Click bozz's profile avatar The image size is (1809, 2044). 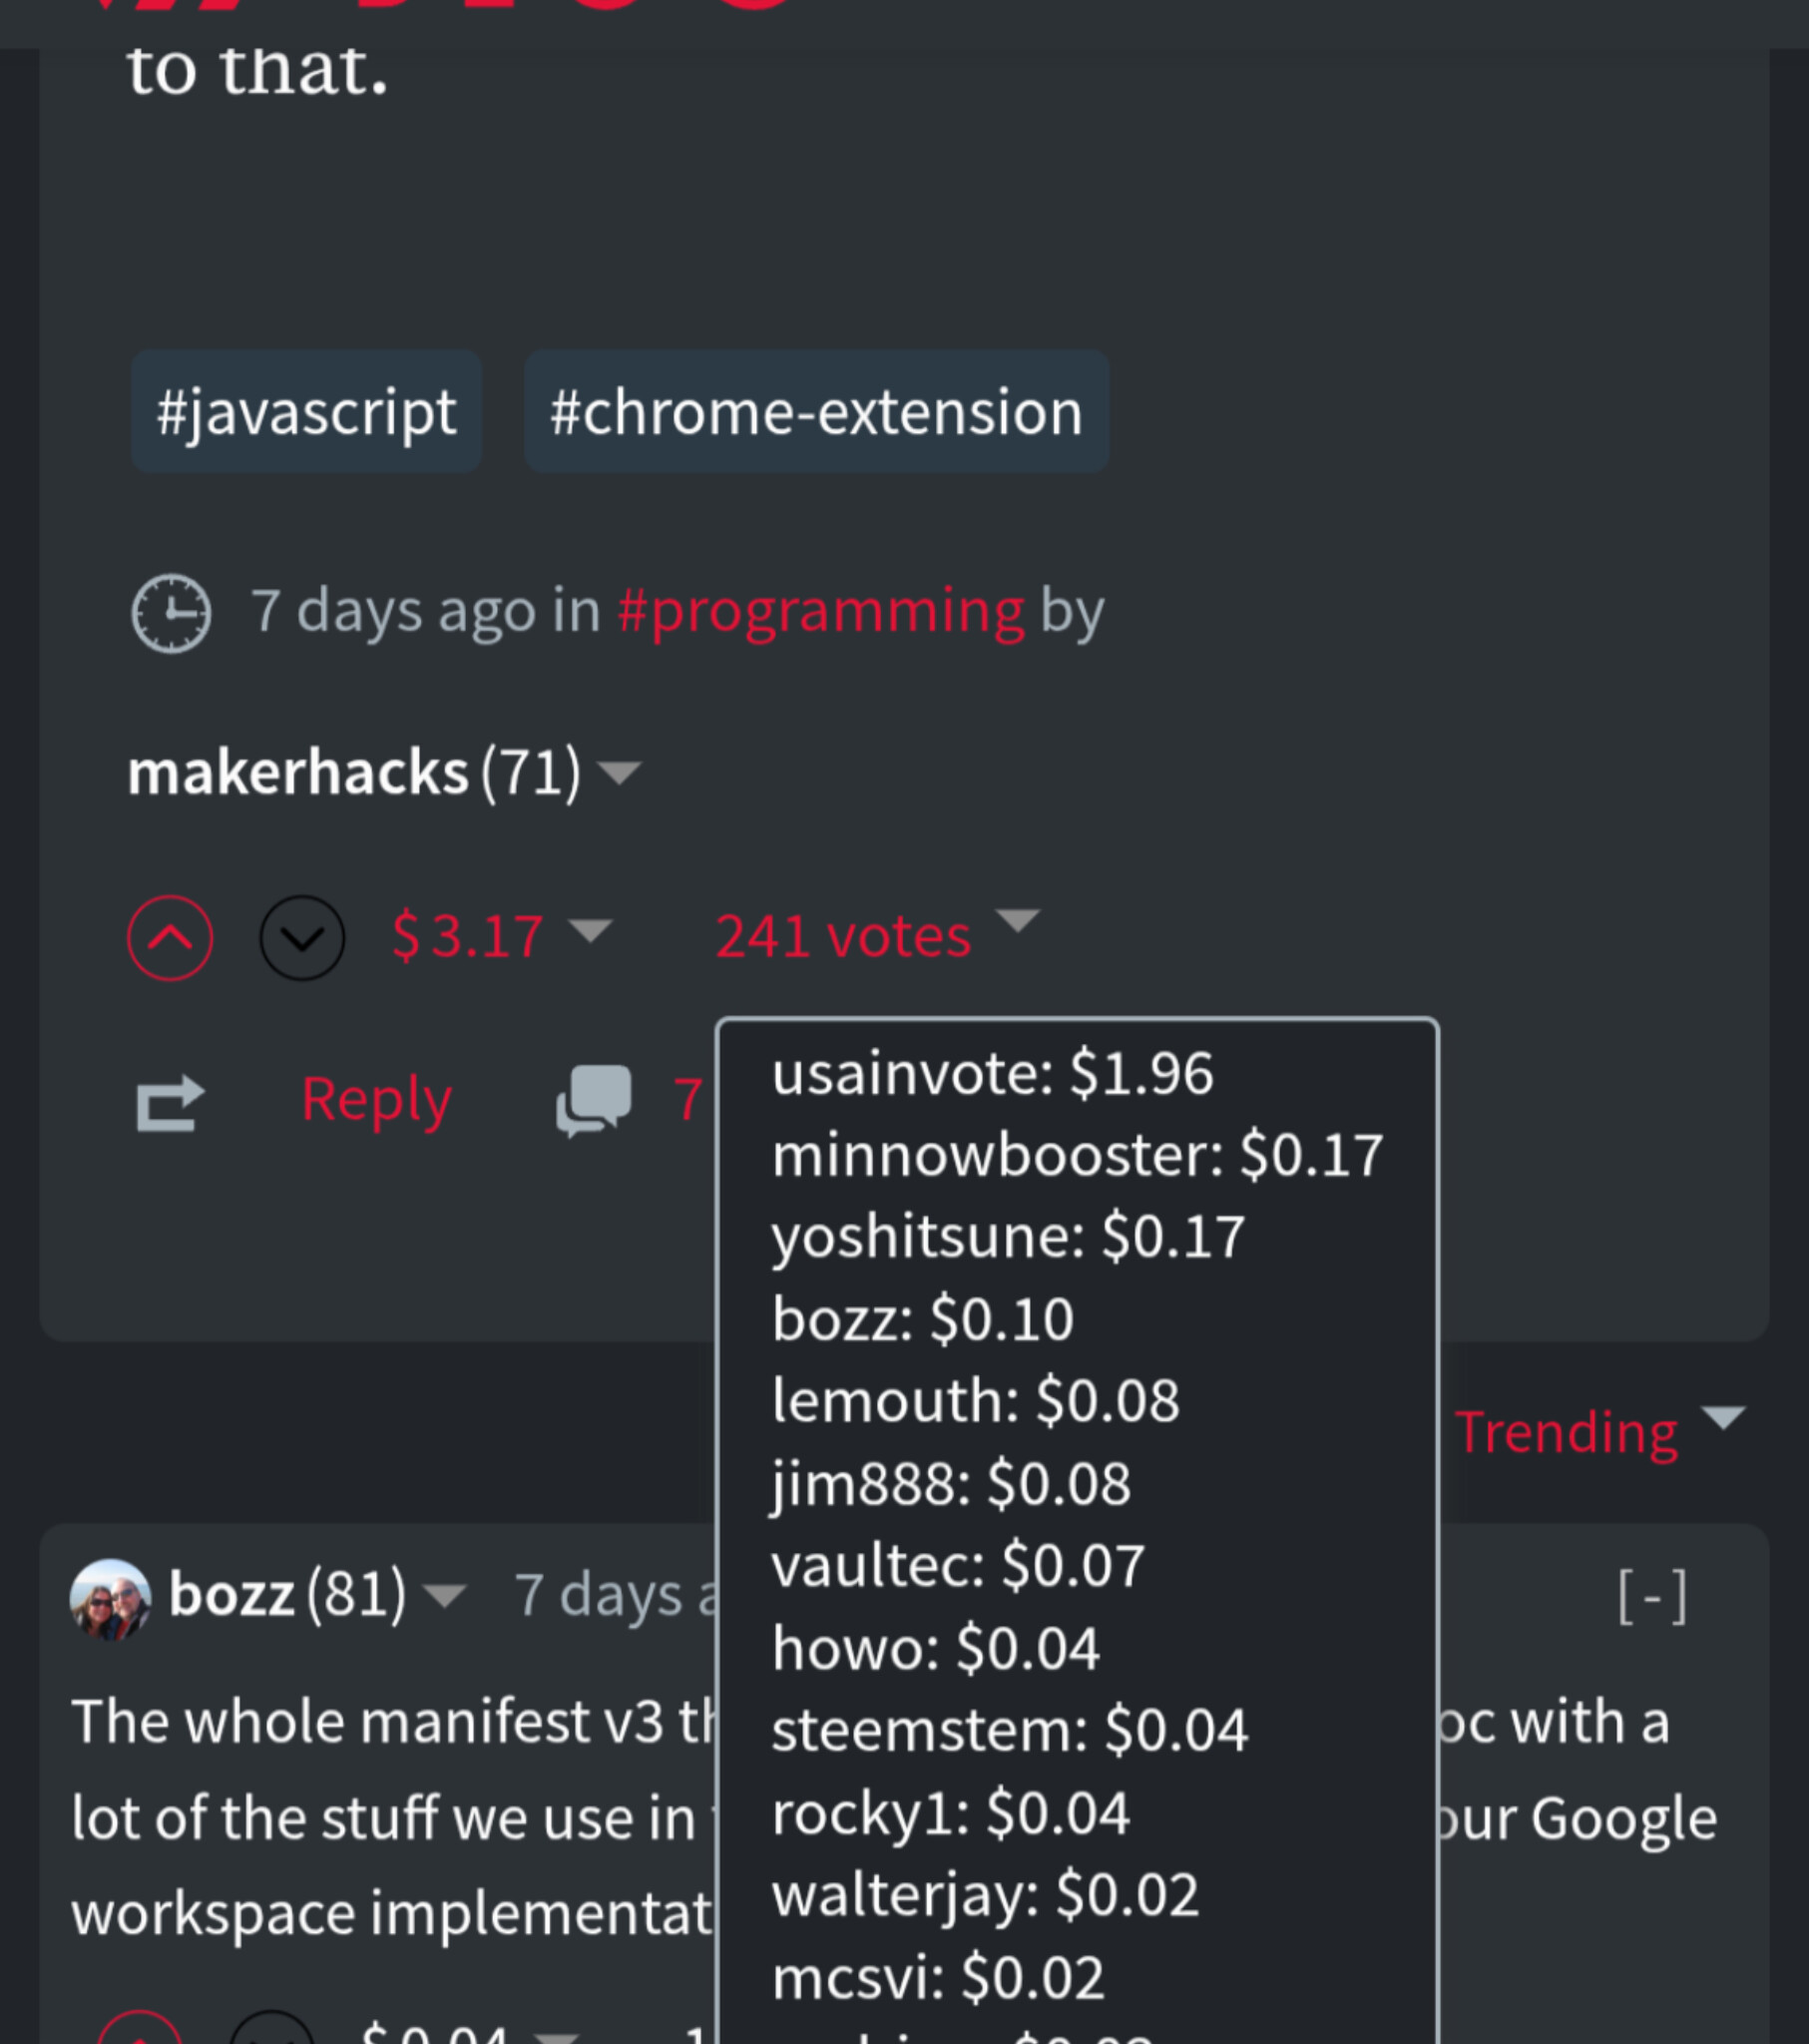point(110,1598)
